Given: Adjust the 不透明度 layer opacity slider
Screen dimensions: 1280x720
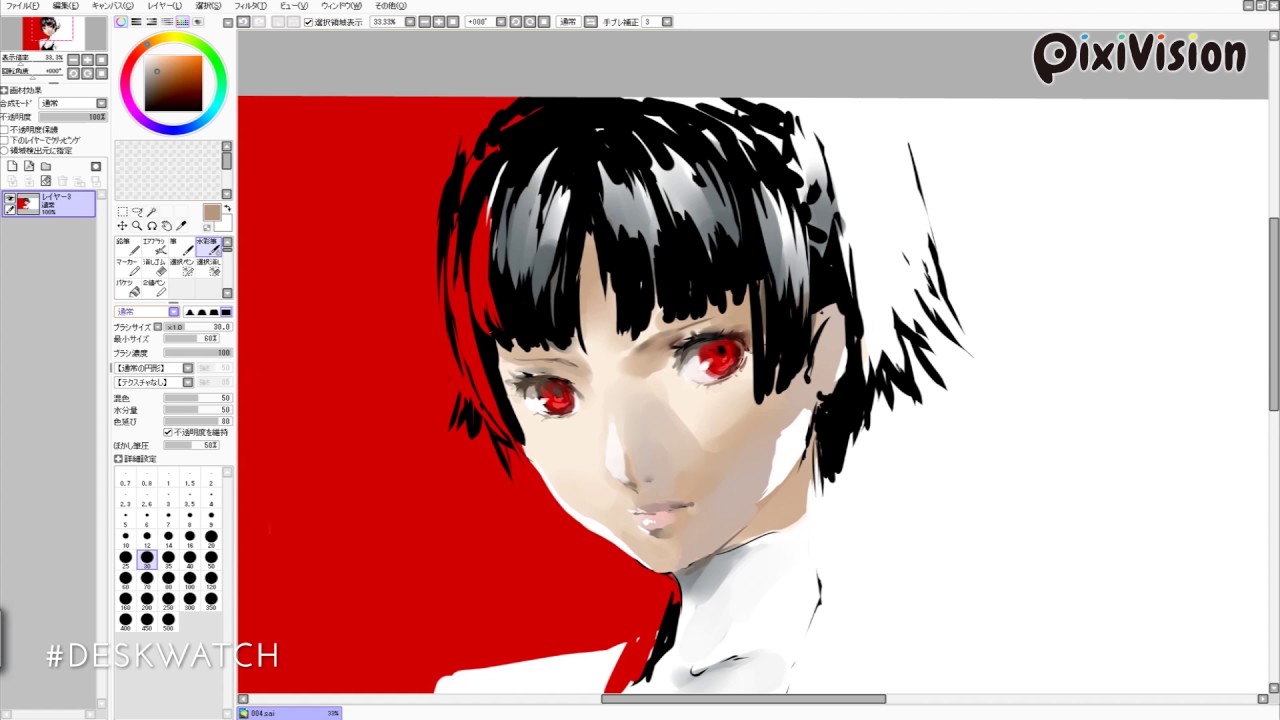Looking at the screenshot, I should click(x=73, y=117).
